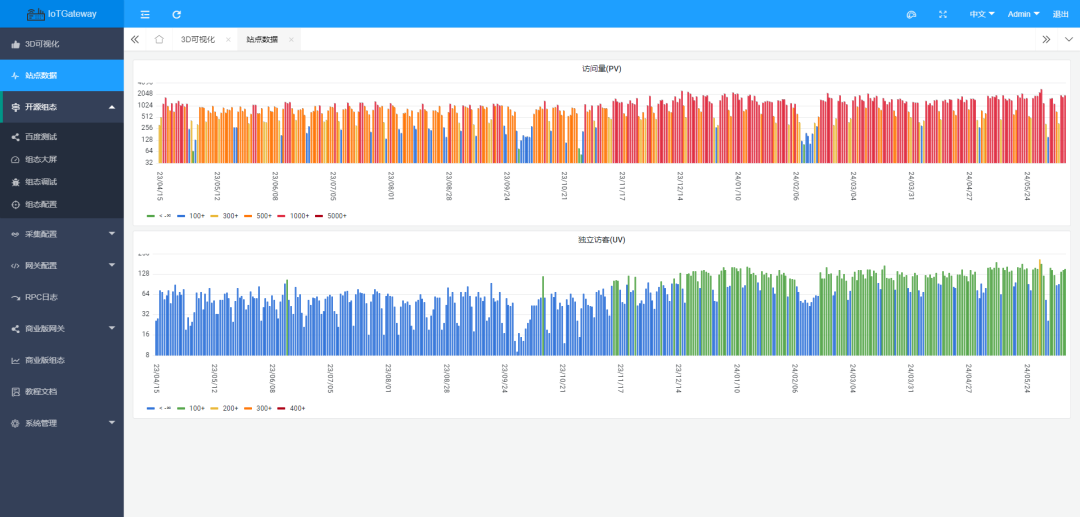Go to the home tab icon

pos(159,39)
